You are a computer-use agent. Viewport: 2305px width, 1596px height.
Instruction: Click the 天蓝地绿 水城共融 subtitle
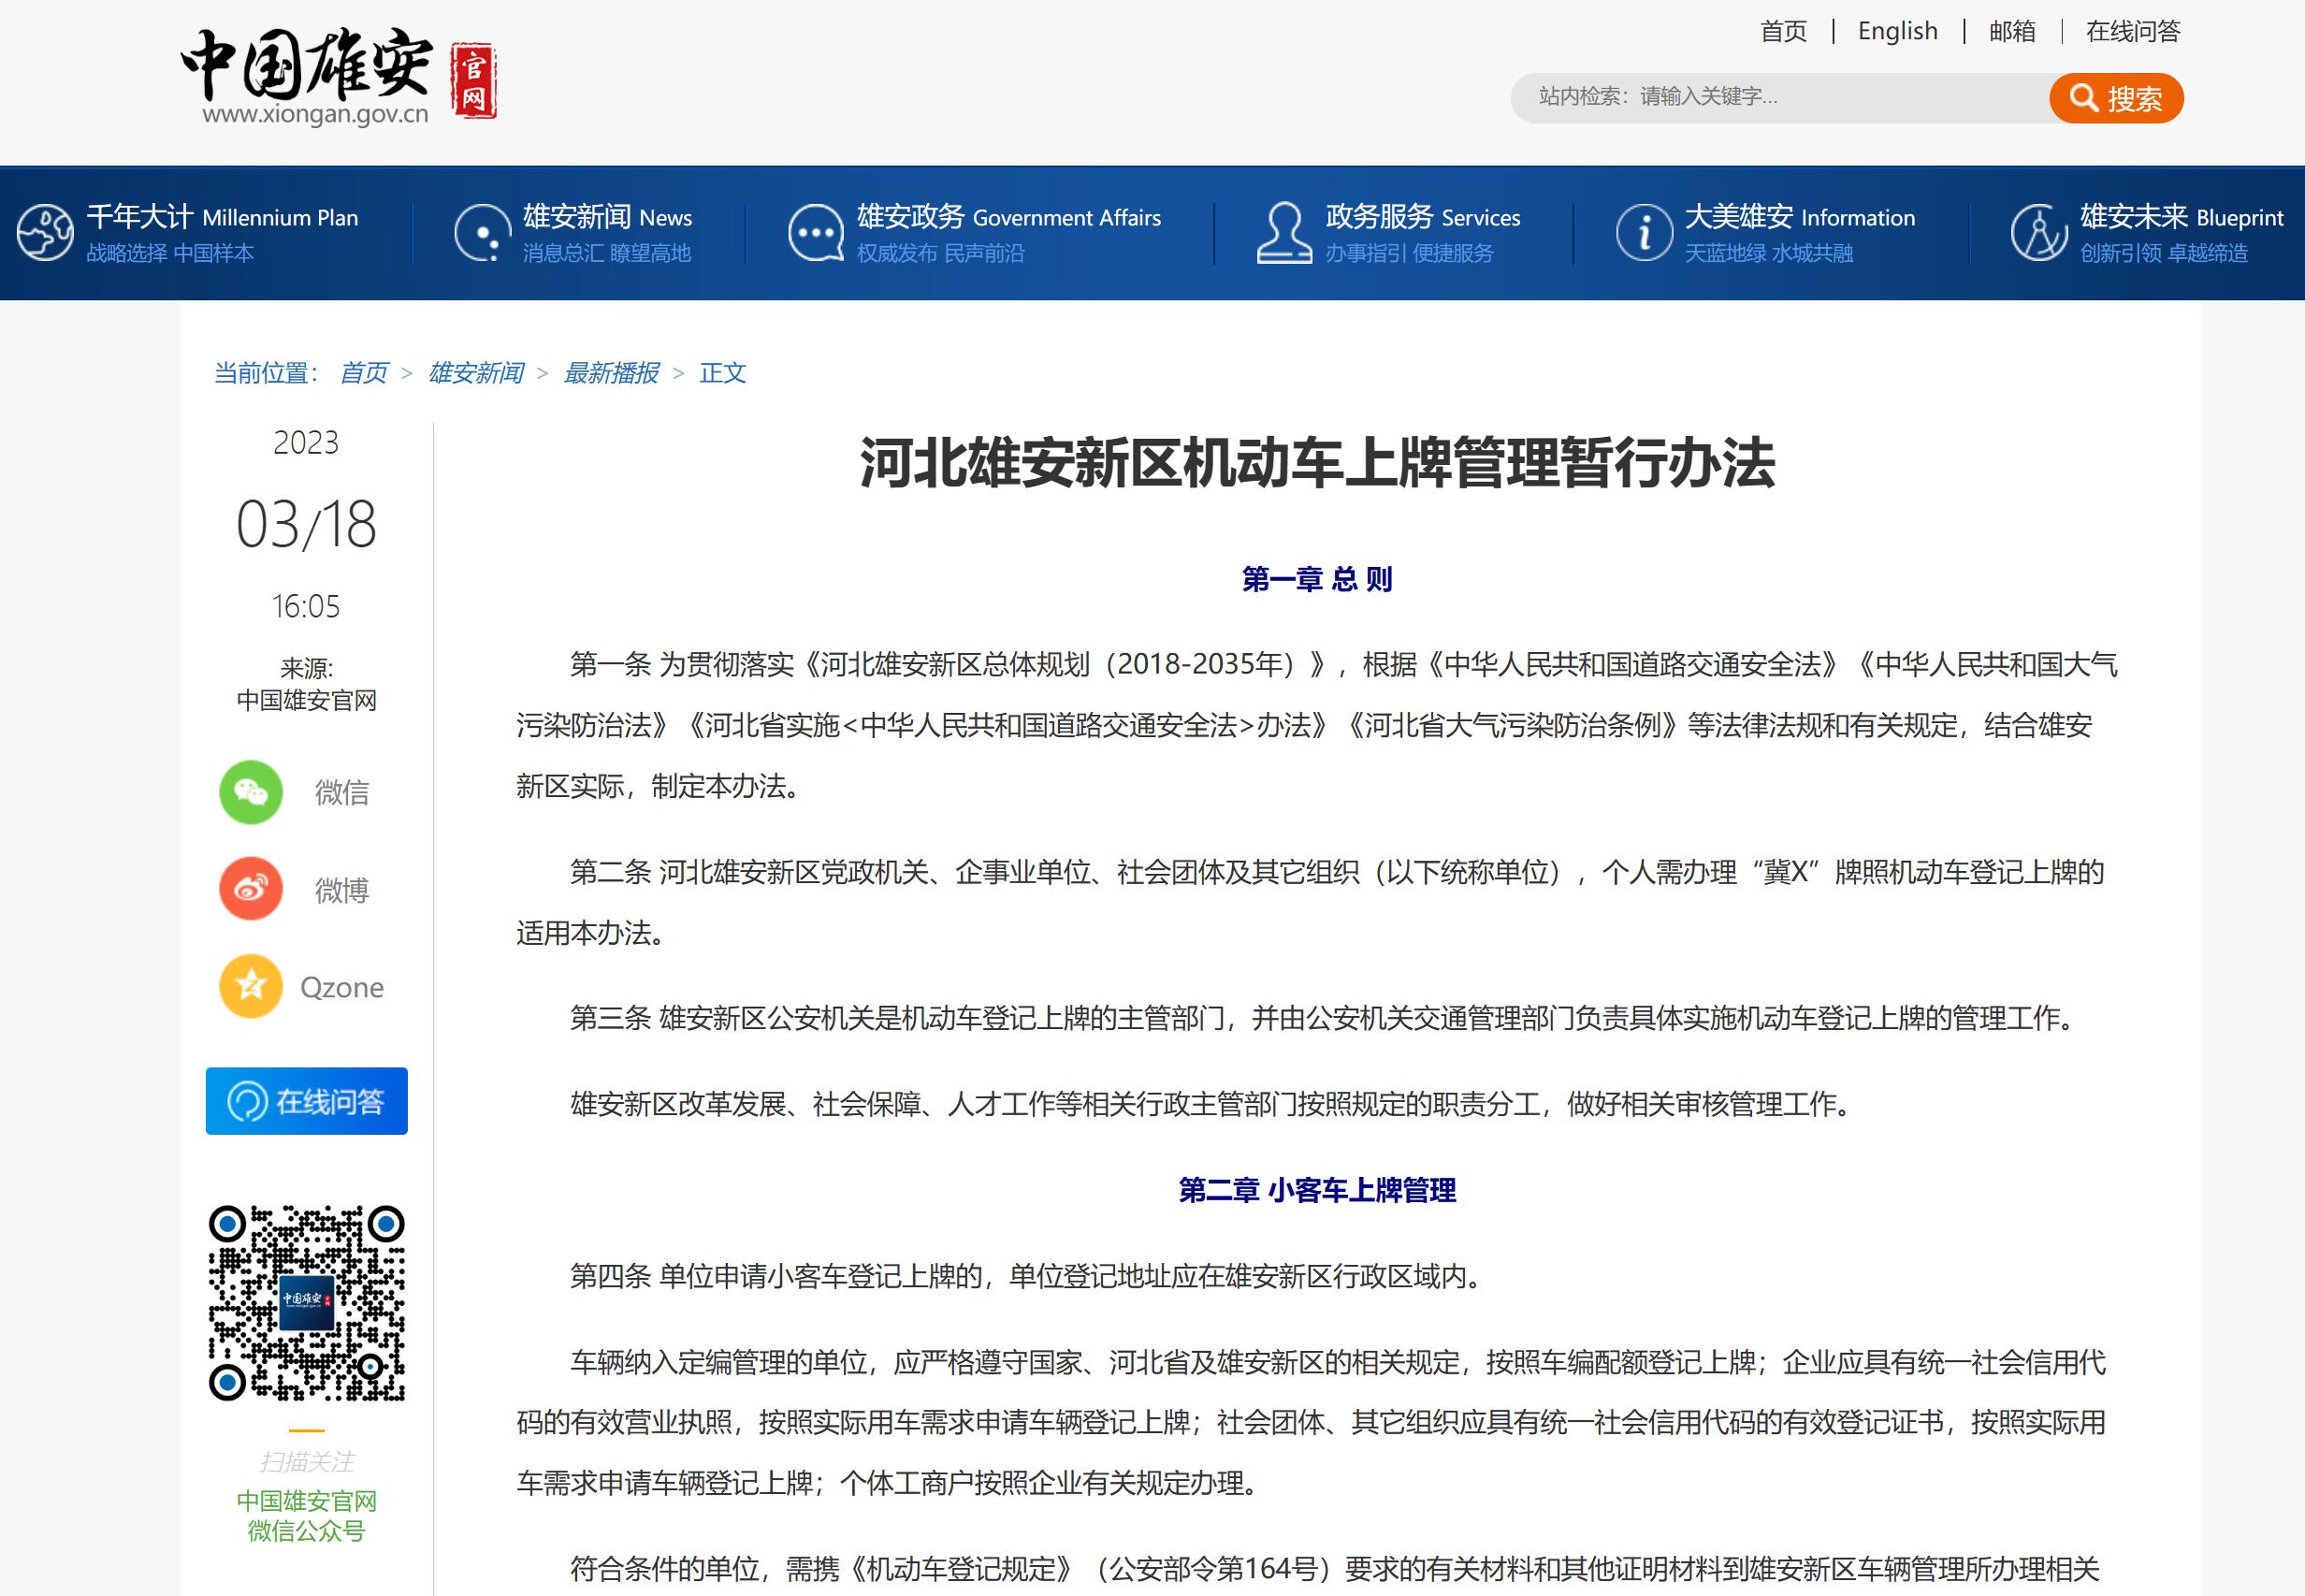tap(1769, 253)
